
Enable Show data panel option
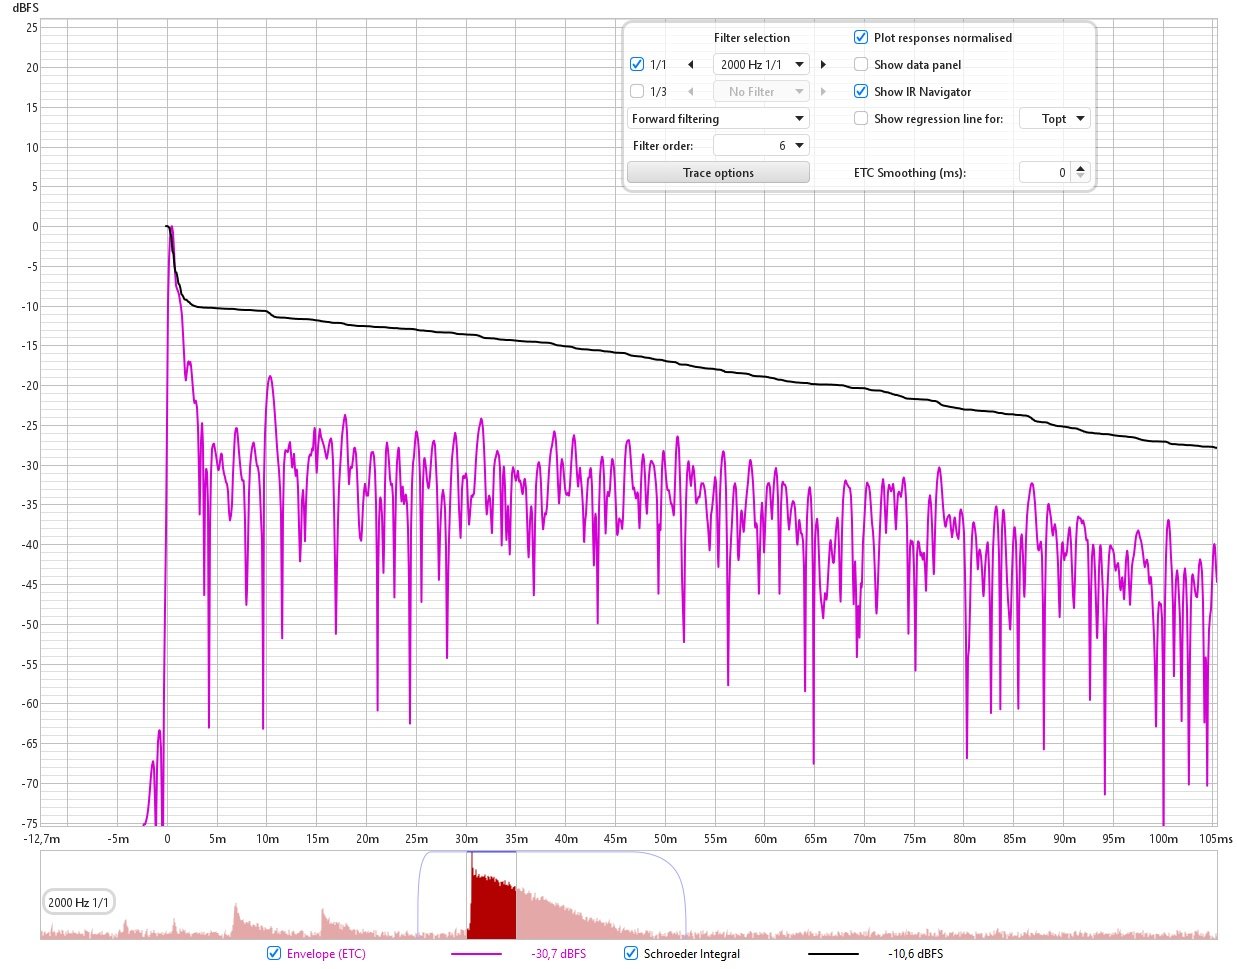[x=861, y=65]
